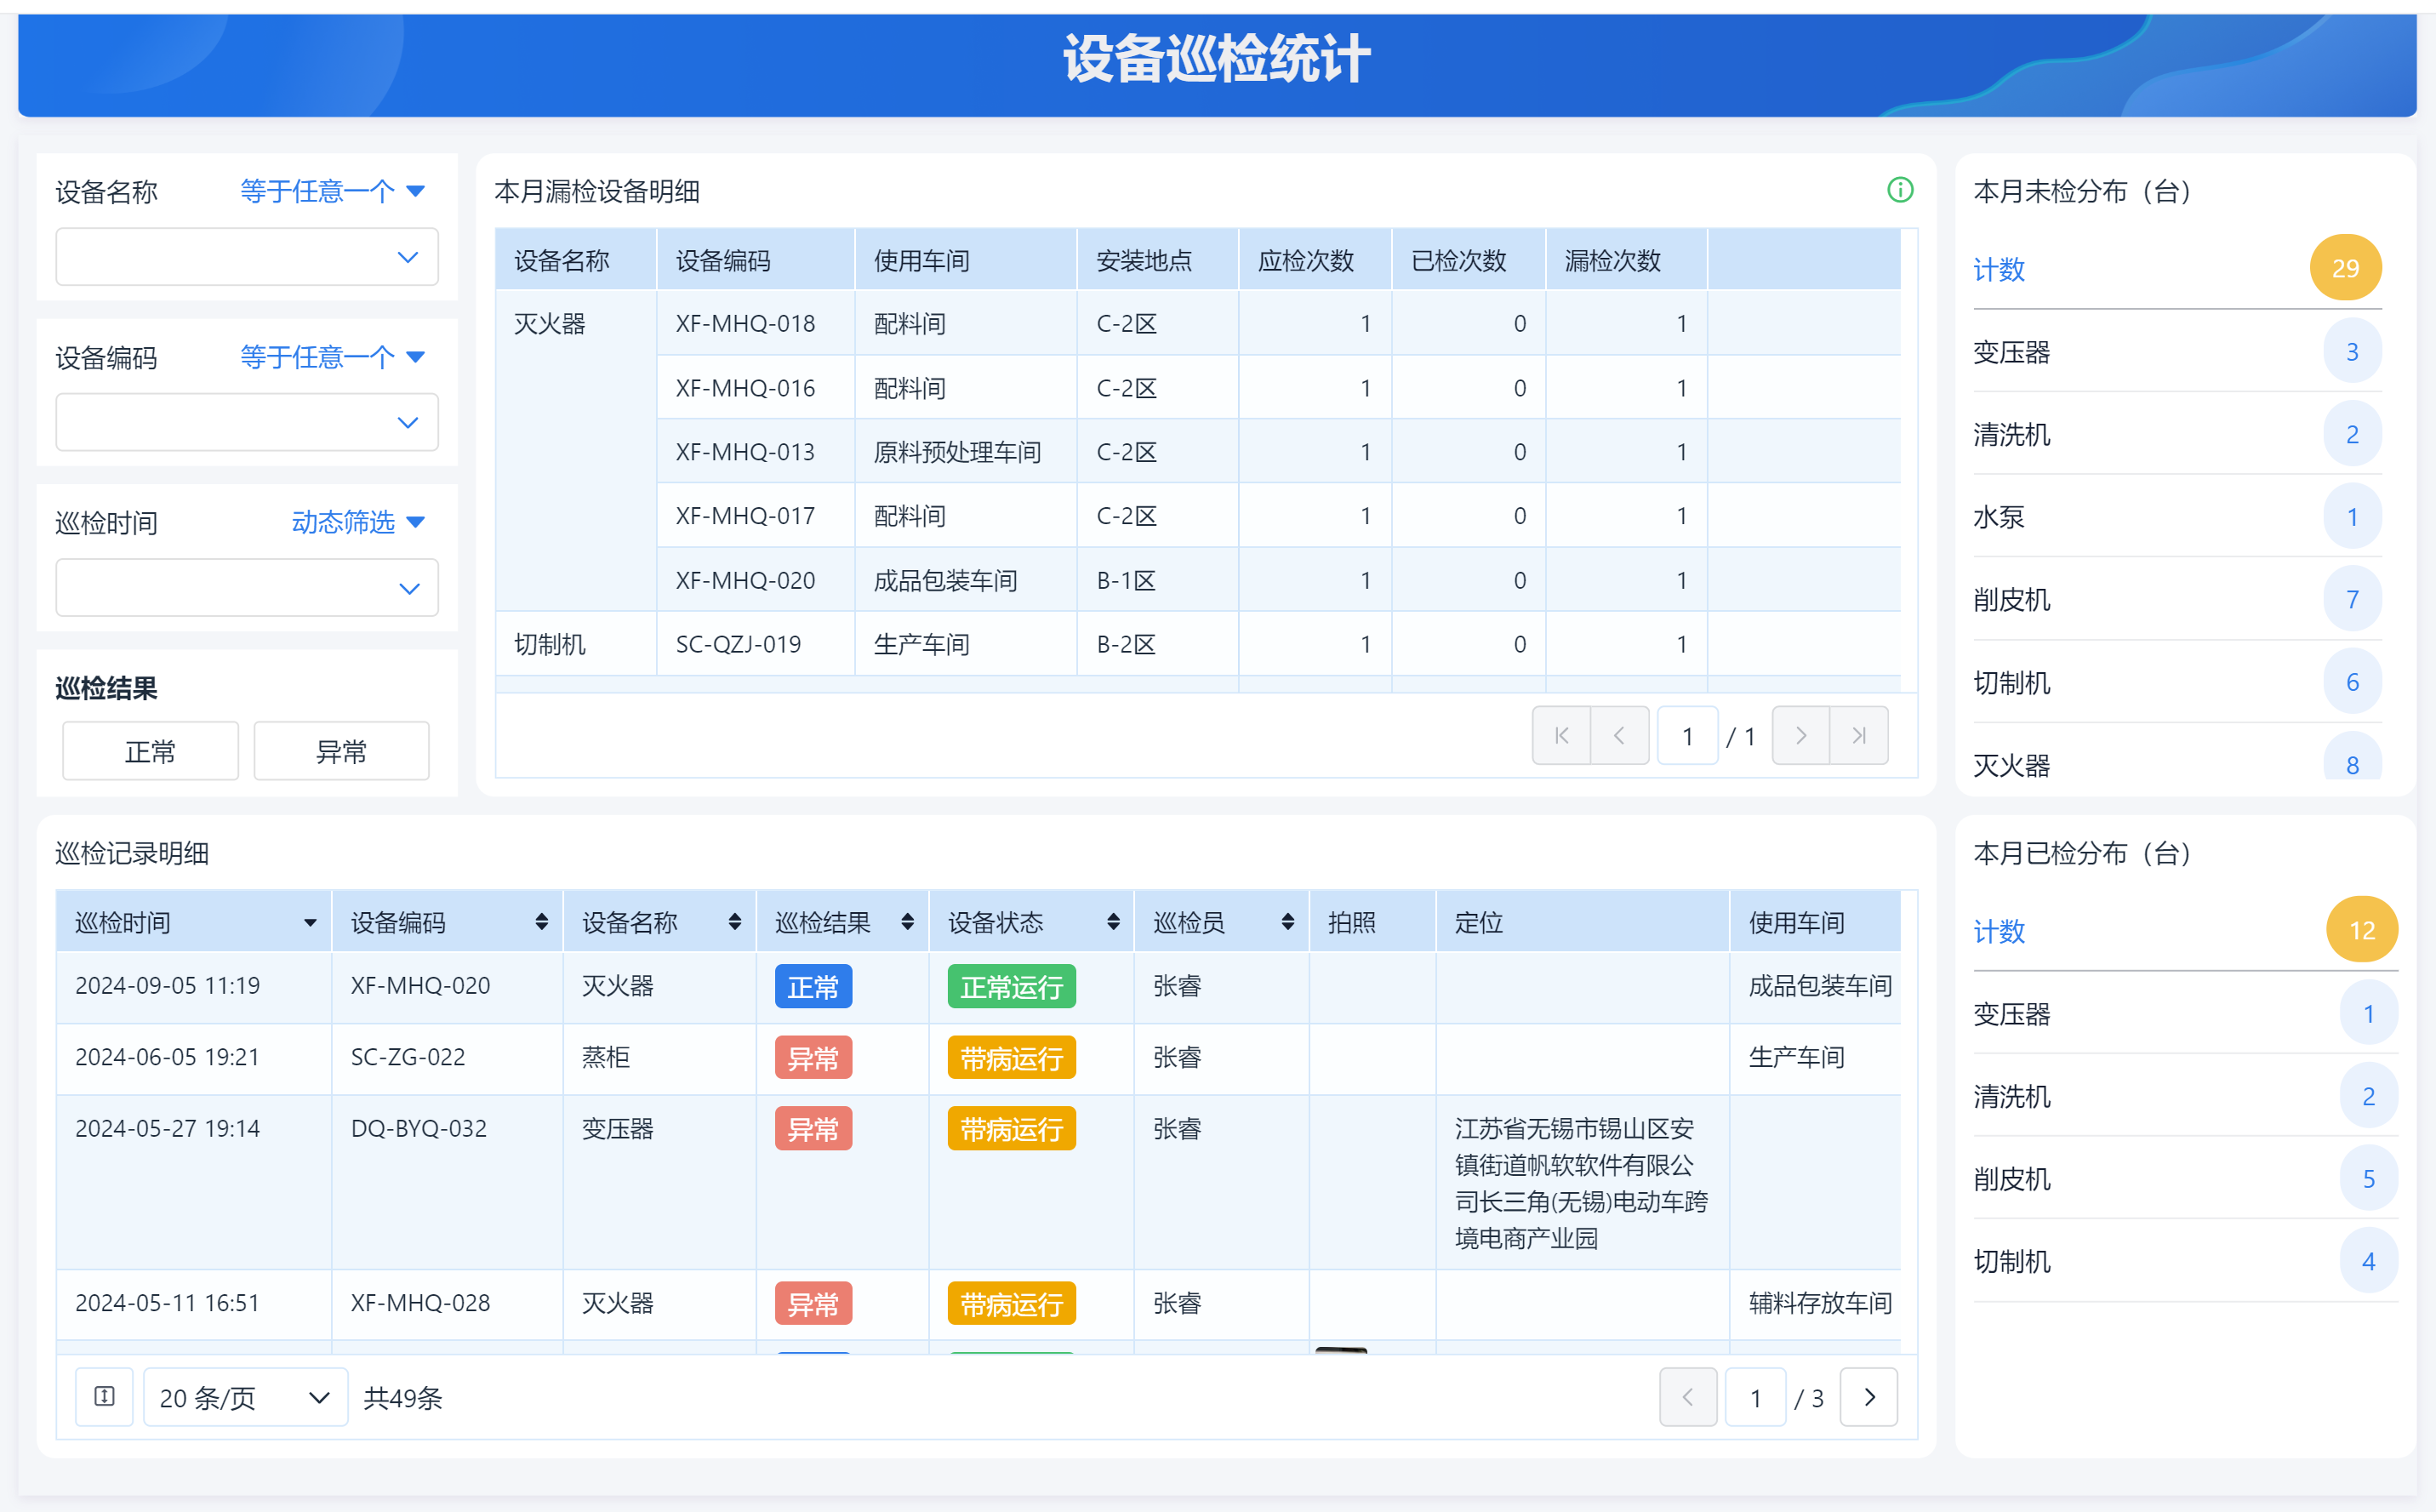The image size is (2436, 1512).
Task: Click the green info icon beside missed-inspection table
Action: pos(1899,190)
